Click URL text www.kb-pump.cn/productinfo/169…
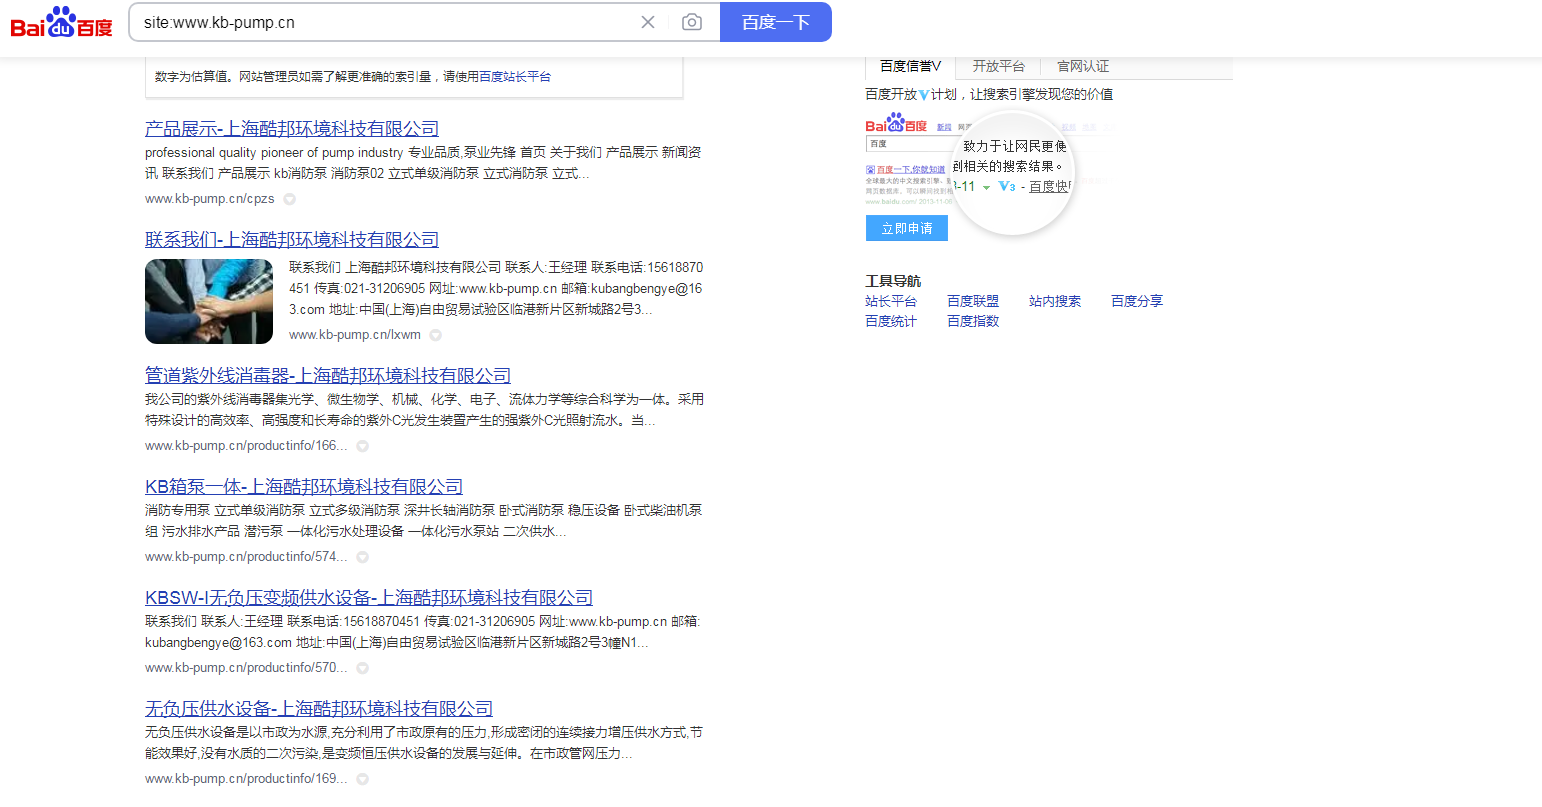1542x807 pixels. (246, 779)
